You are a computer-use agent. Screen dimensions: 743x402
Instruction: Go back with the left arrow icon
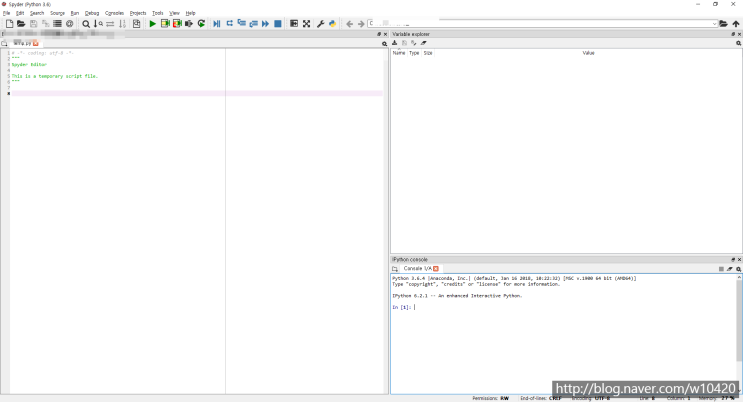349,23
